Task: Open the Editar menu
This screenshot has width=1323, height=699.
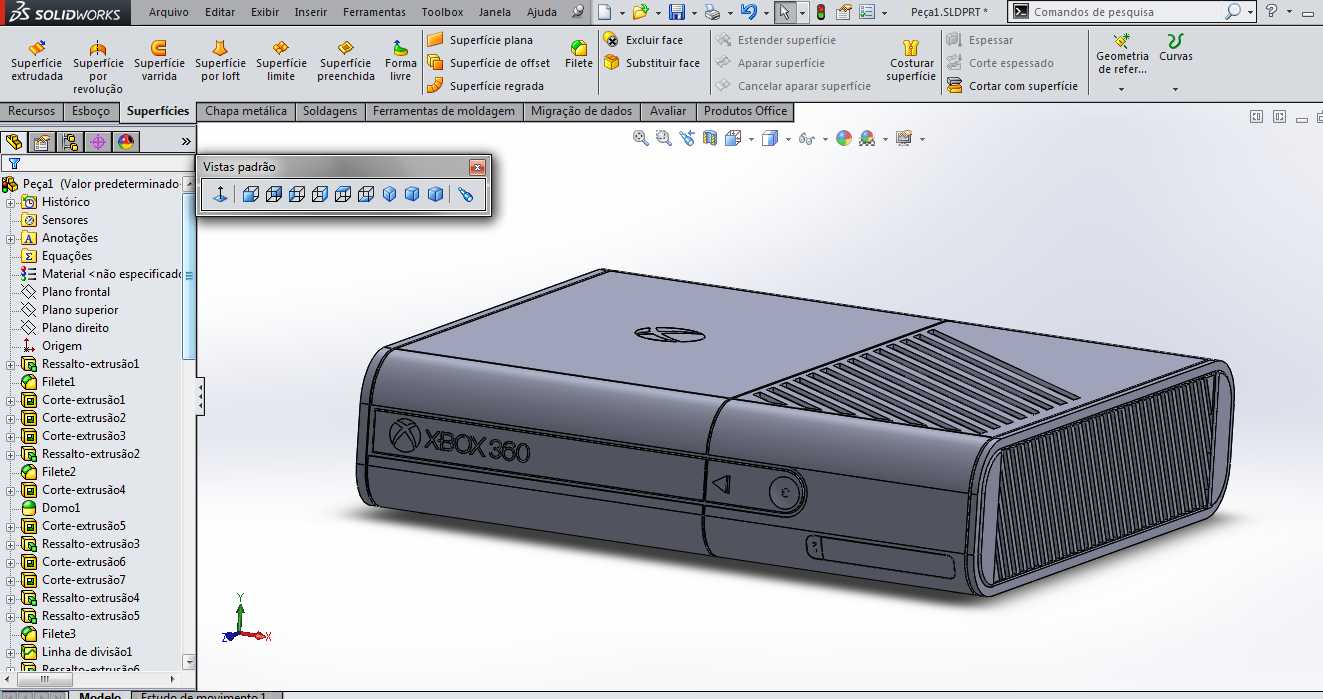Action: 220,12
